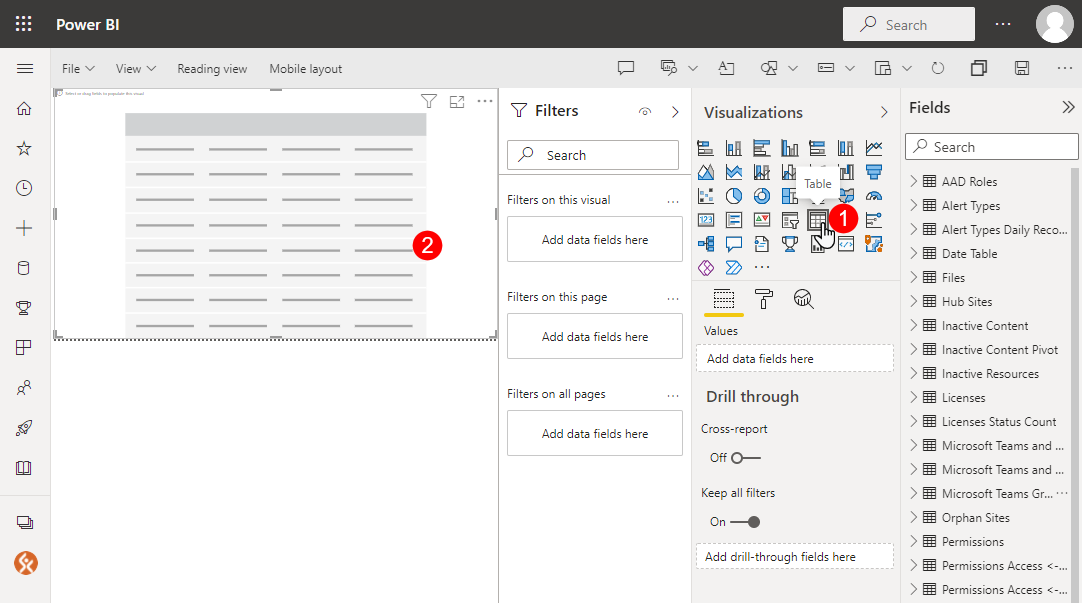Expand the Hub Sites table

click(x=914, y=302)
